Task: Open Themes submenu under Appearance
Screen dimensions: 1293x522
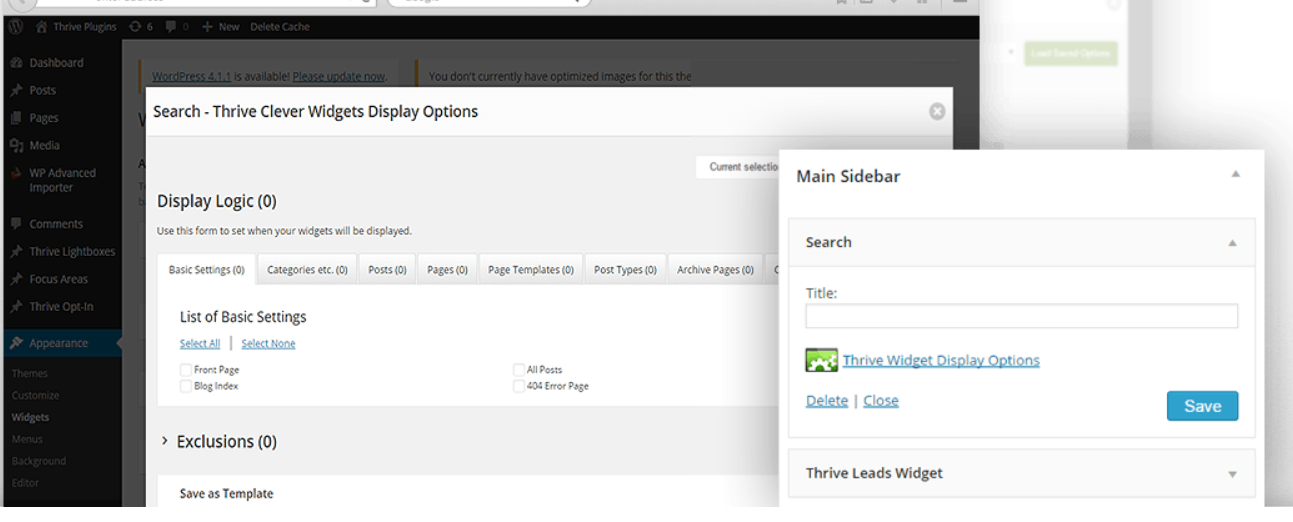Action: click(x=30, y=373)
